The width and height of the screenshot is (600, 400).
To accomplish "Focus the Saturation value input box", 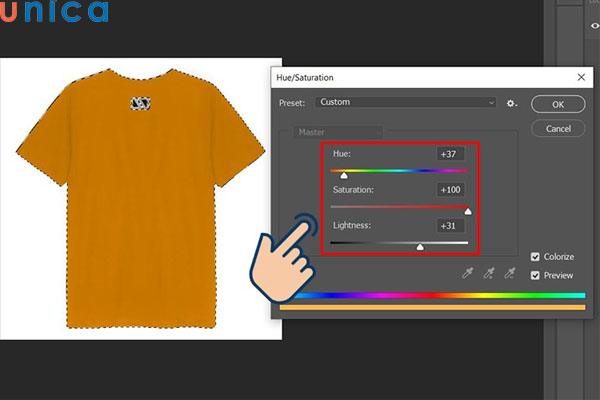I will (450, 190).
